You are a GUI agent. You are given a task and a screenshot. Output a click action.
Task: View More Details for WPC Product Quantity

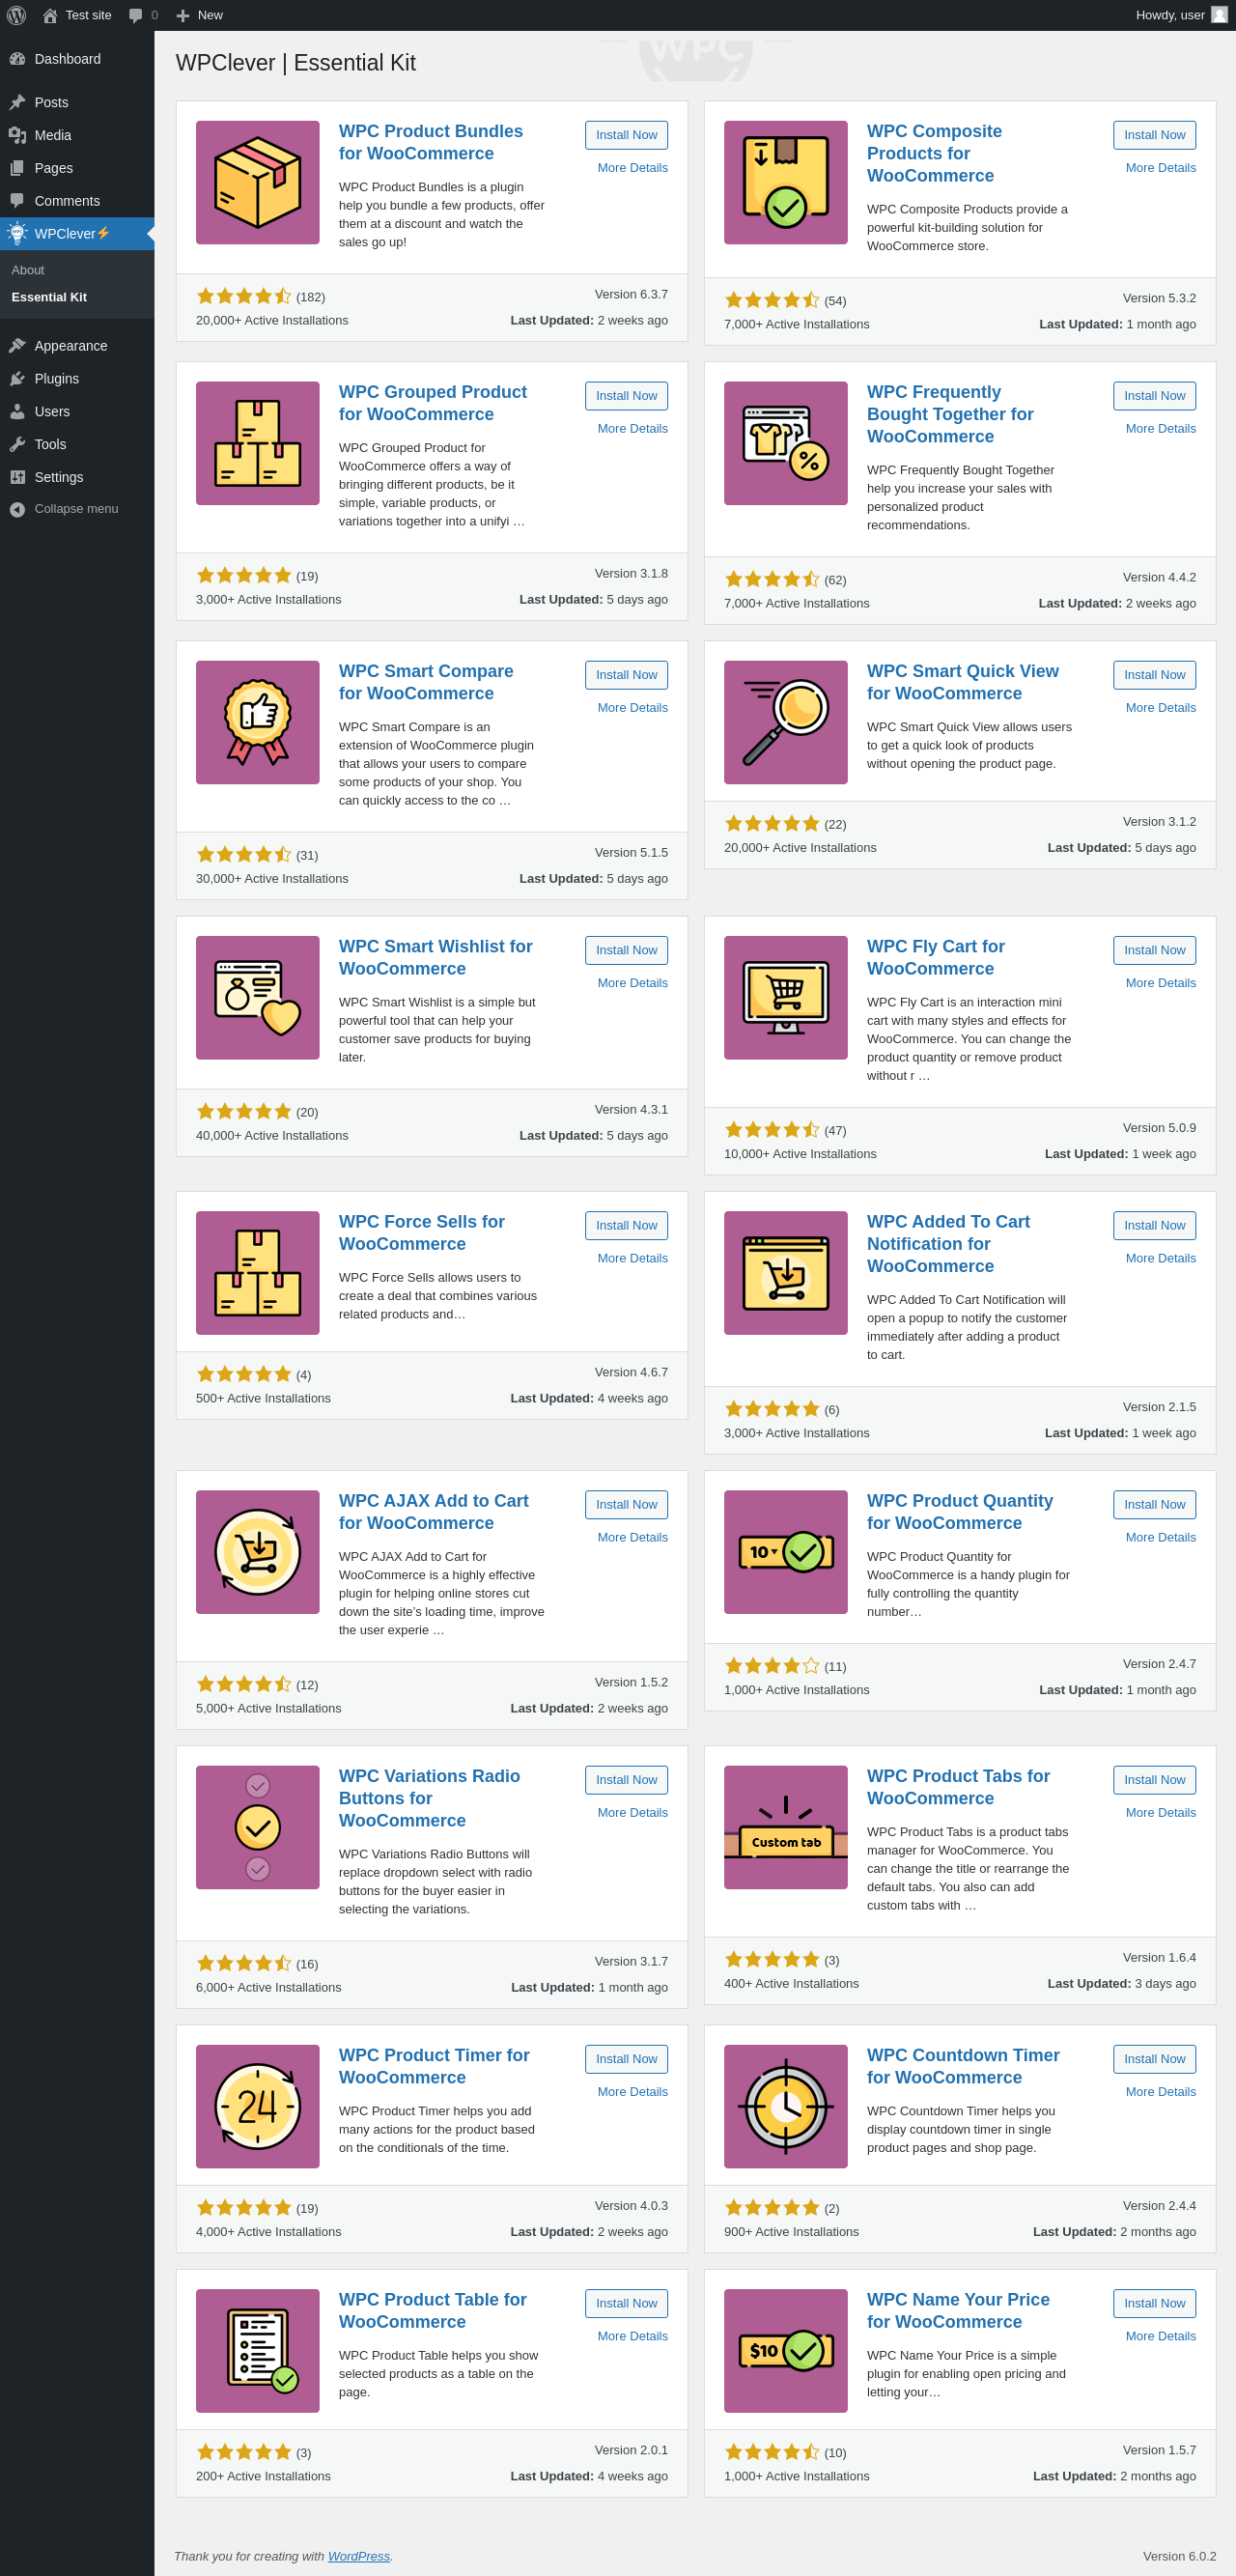1161,1537
